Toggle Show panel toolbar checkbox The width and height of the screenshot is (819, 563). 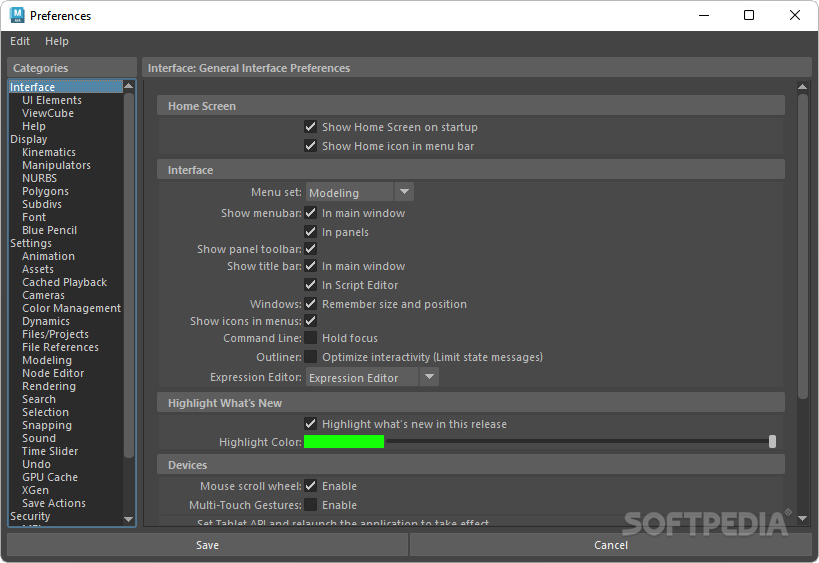click(310, 249)
